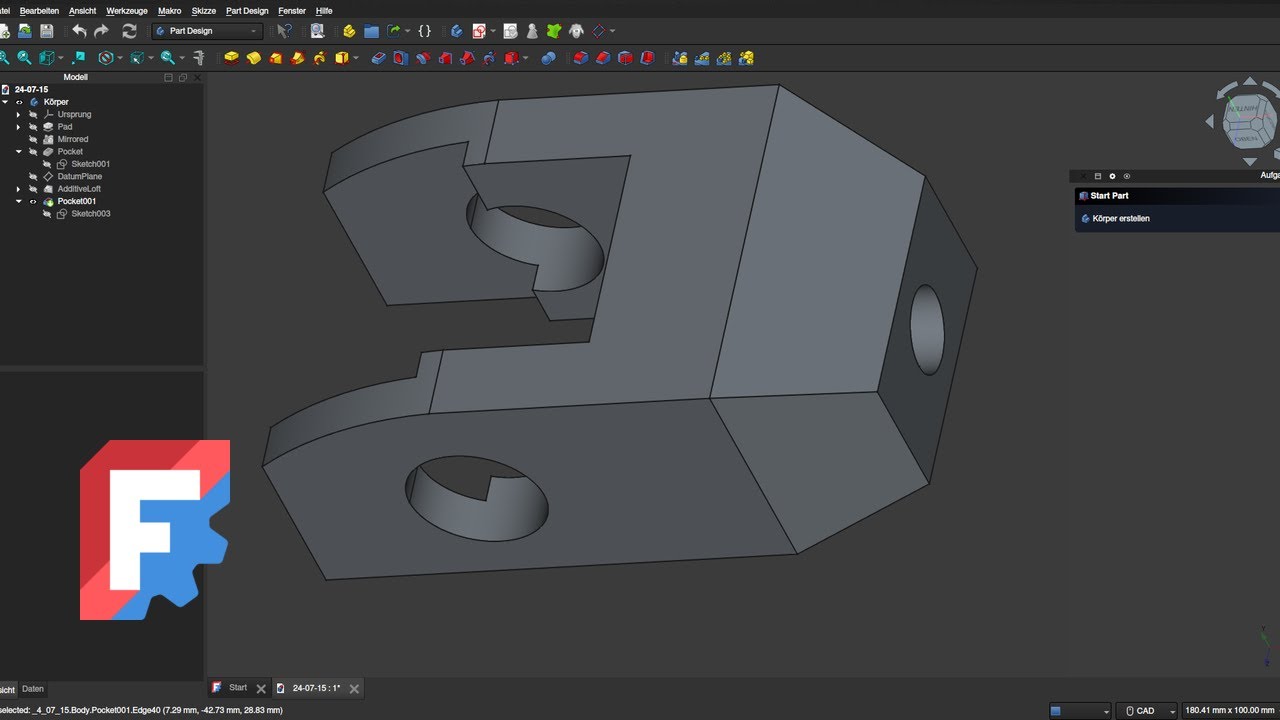Toggle visibility of Pocket feature
This screenshot has height=720, width=1280.
(x=33, y=152)
